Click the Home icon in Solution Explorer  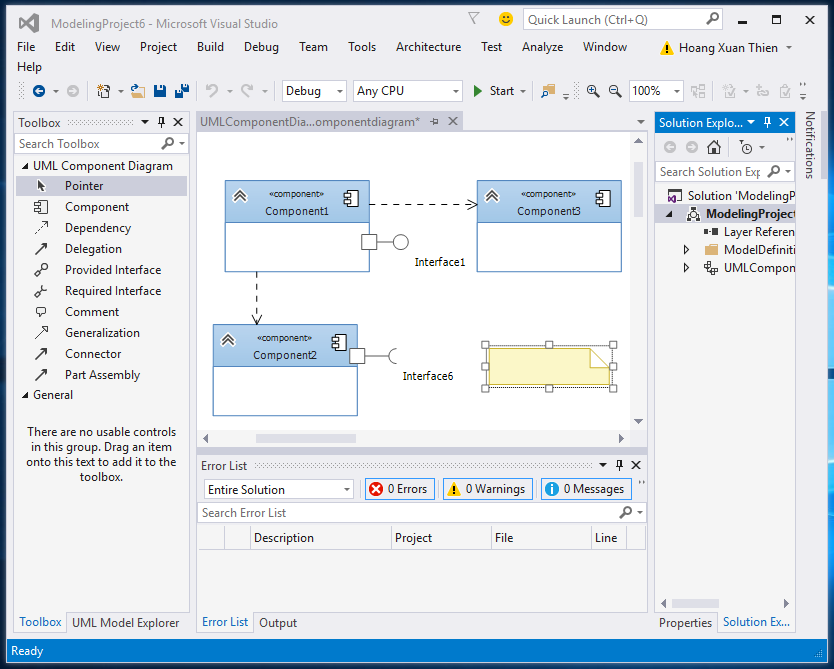(x=713, y=146)
